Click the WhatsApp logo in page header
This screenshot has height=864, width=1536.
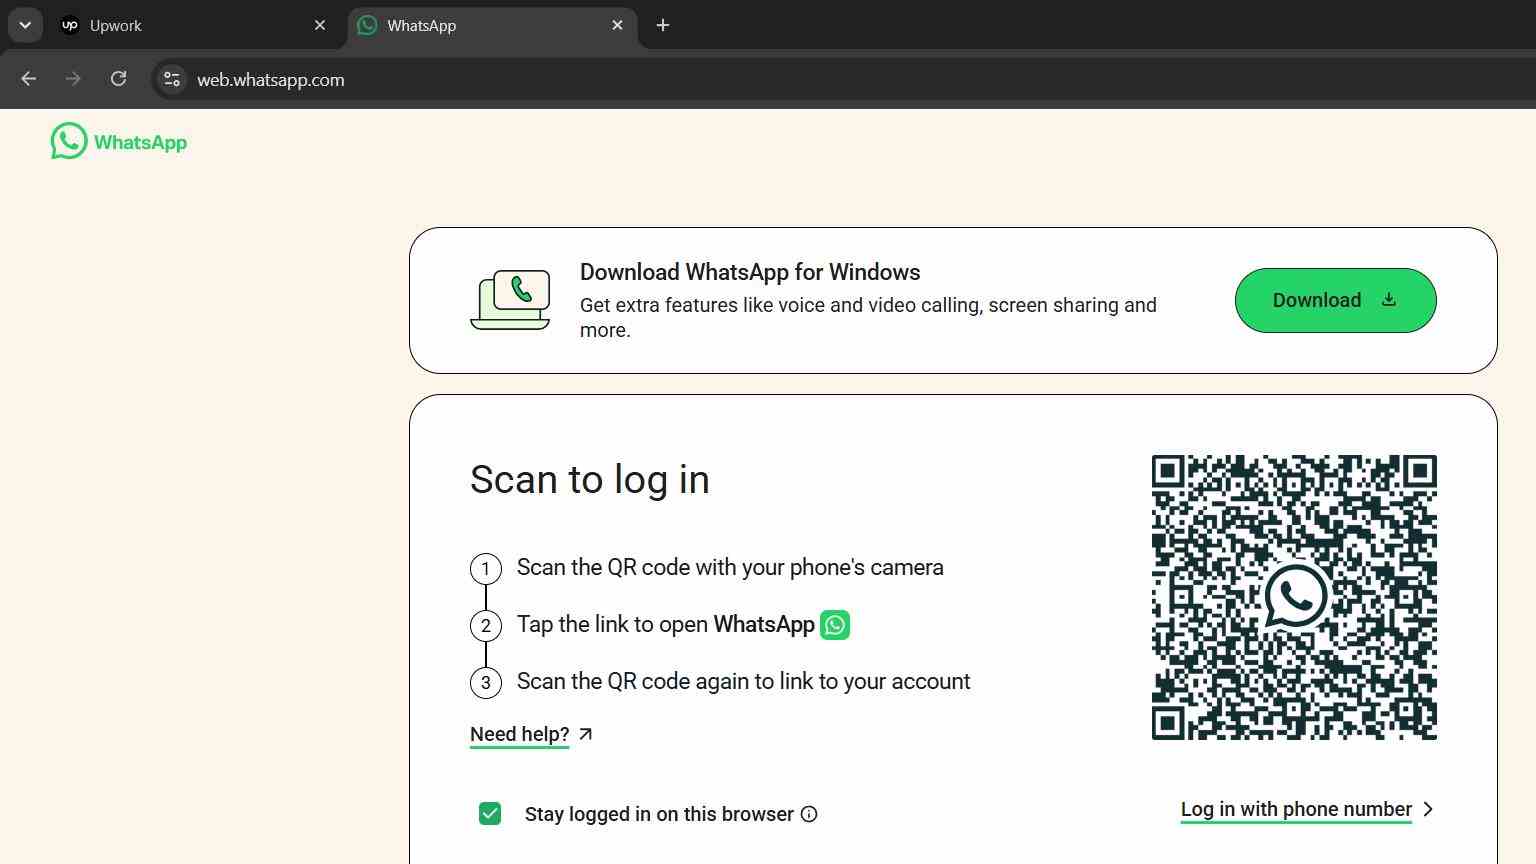[118, 141]
